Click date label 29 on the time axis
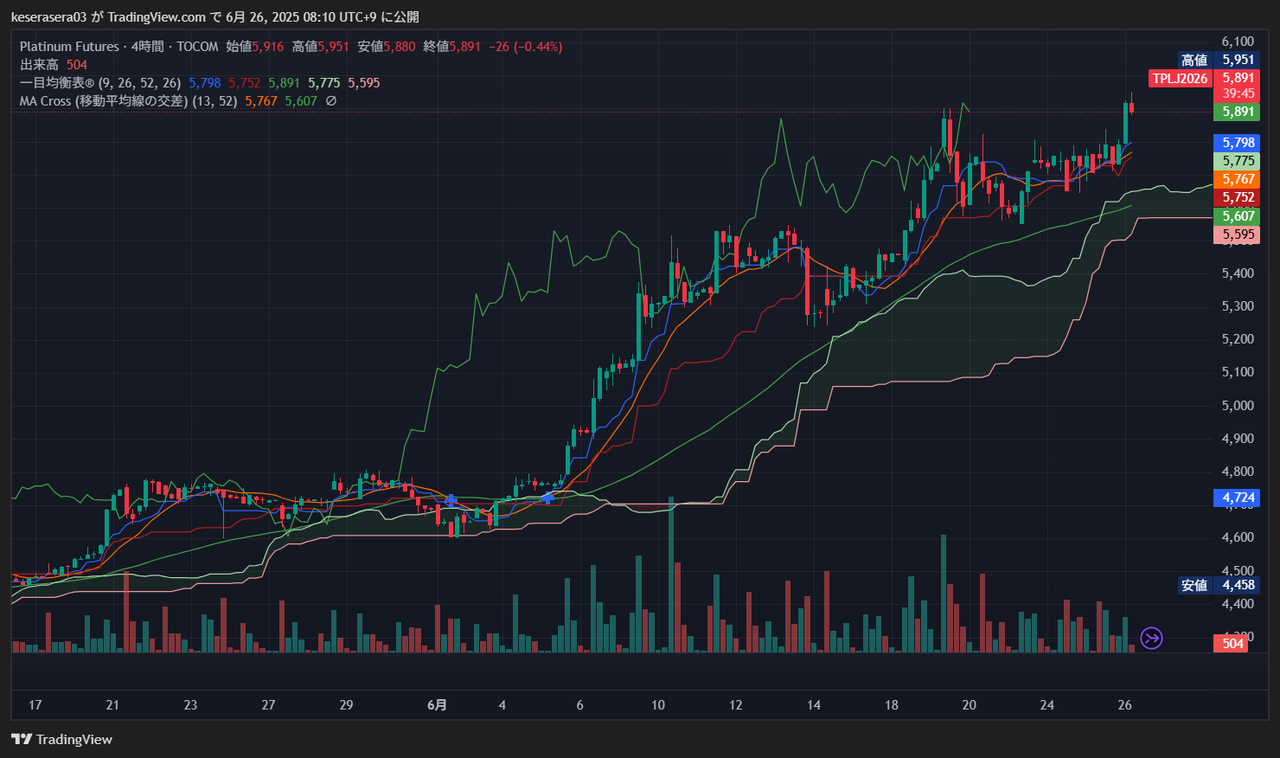Viewport: 1280px width, 758px height. click(346, 705)
